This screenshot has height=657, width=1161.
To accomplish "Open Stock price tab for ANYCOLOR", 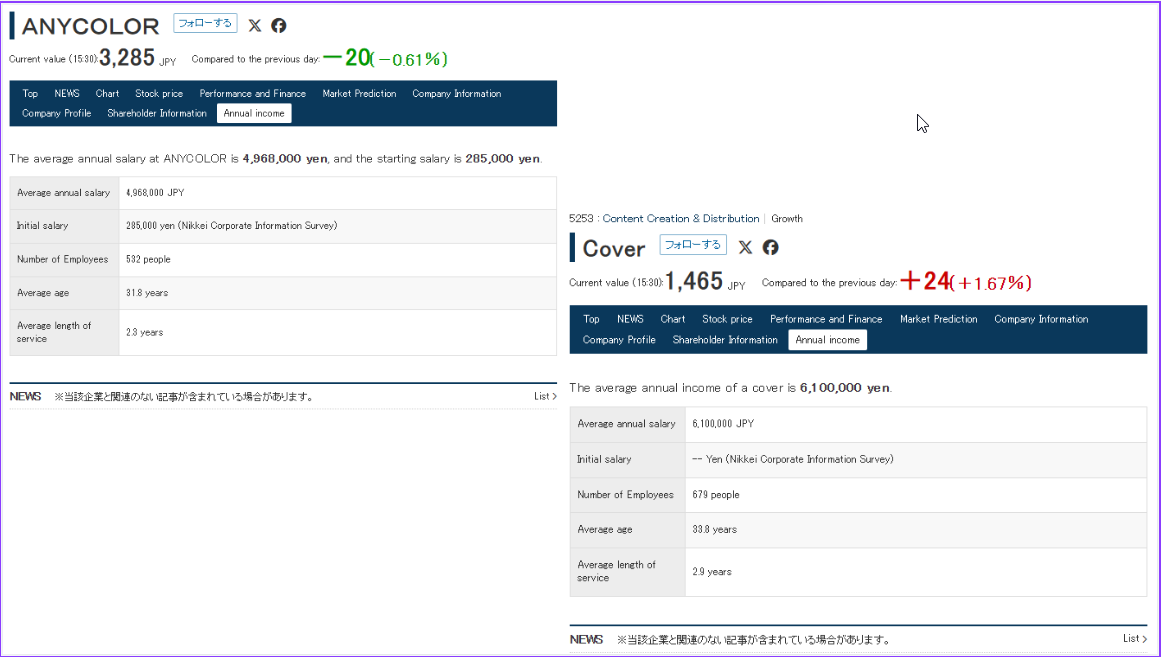I will pyautogui.click(x=159, y=93).
